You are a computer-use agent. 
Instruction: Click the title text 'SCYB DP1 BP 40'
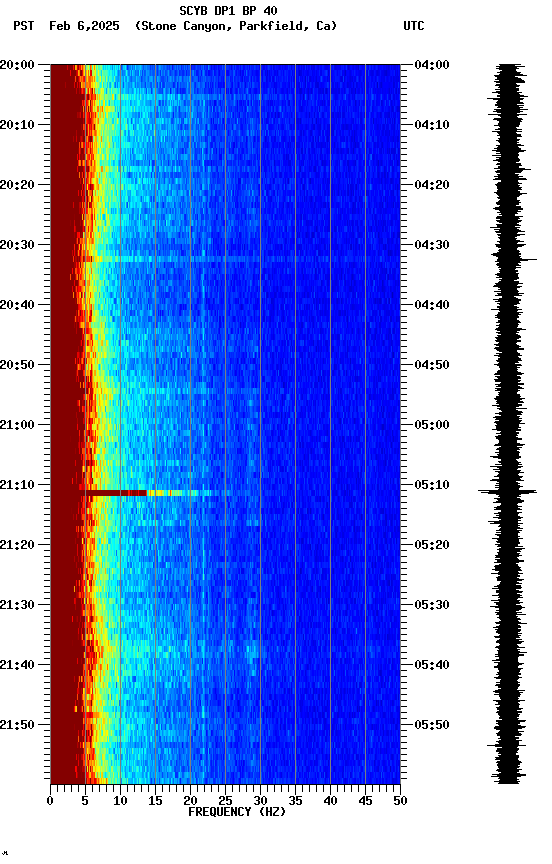pyautogui.click(x=228, y=11)
